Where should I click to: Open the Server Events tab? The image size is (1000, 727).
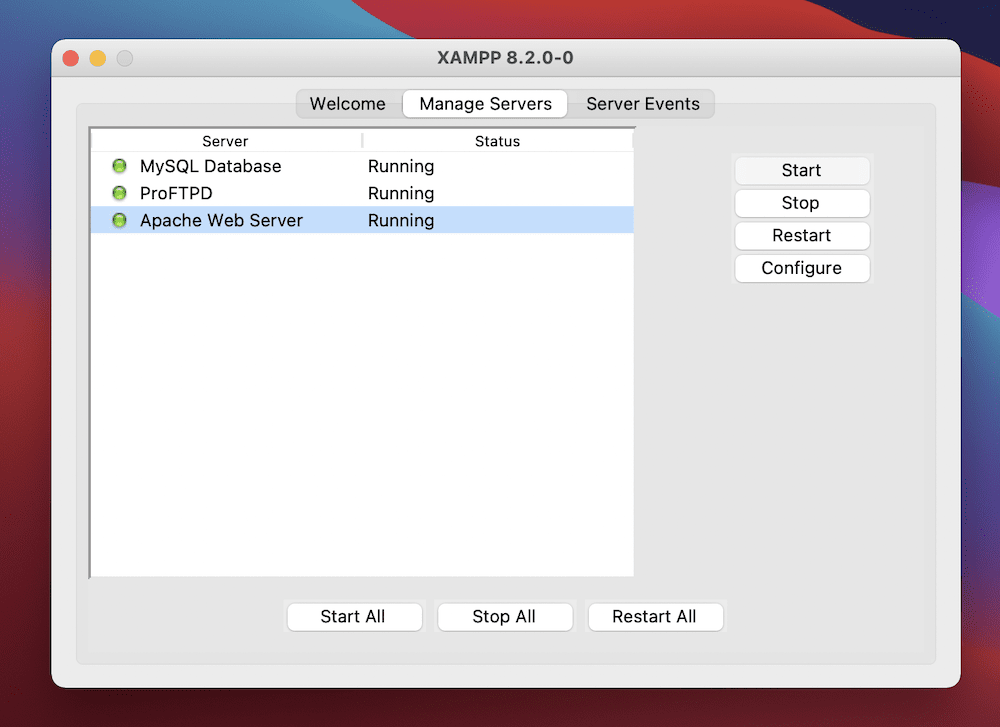click(642, 103)
